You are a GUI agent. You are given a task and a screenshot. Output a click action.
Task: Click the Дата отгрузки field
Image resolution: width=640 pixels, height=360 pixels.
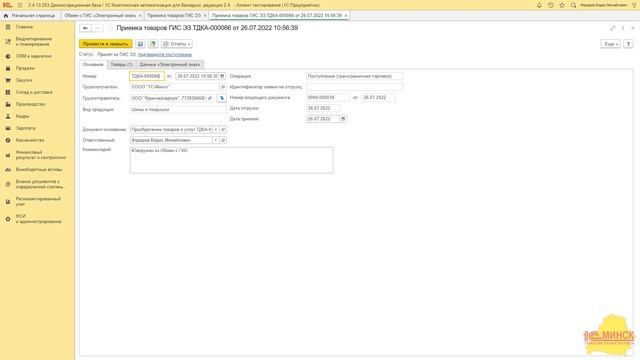tap(323, 108)
